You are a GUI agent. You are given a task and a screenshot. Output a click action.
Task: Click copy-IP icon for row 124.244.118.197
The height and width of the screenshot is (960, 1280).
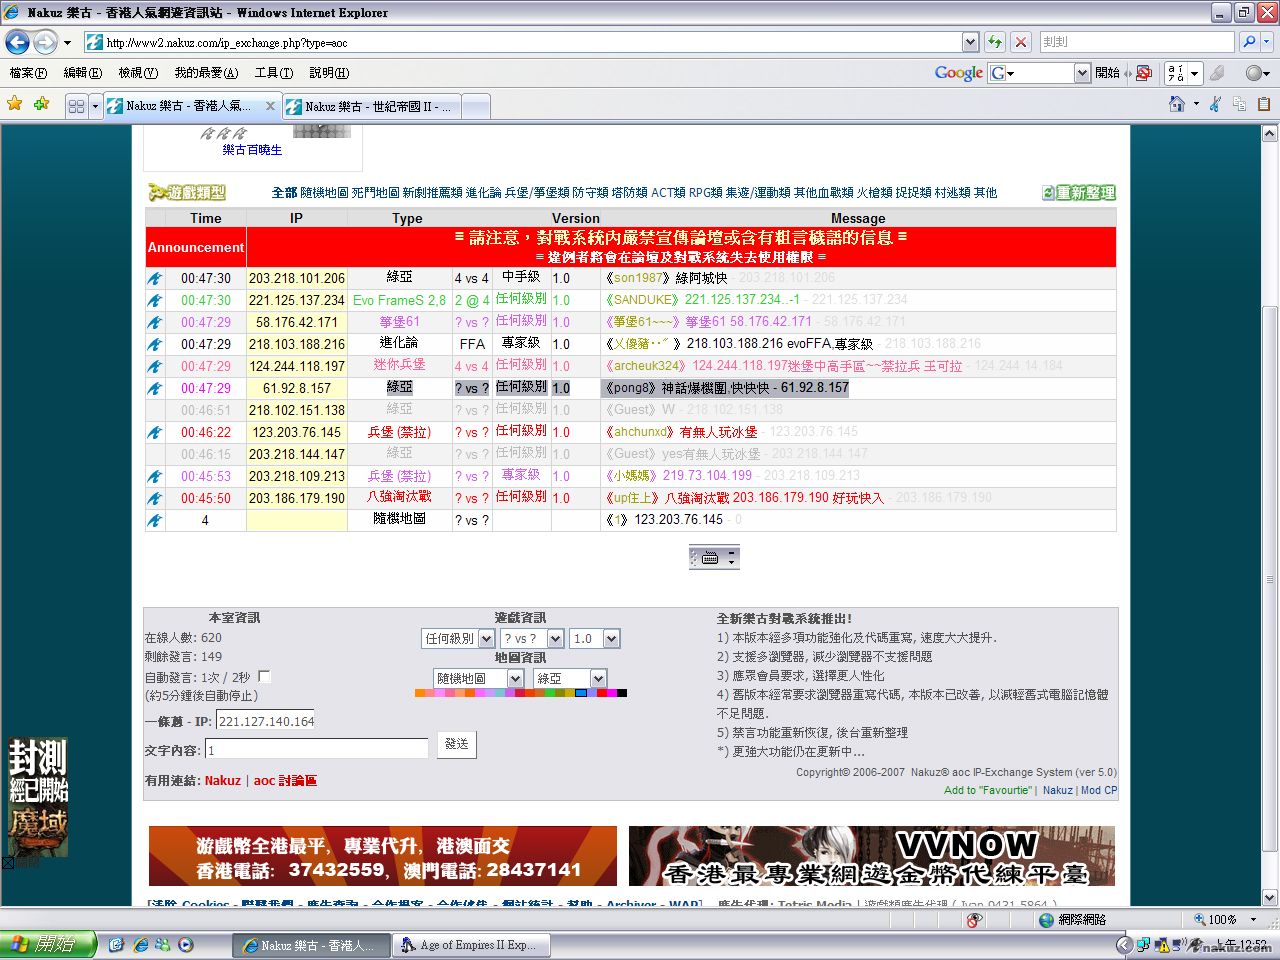pos(155,367)
